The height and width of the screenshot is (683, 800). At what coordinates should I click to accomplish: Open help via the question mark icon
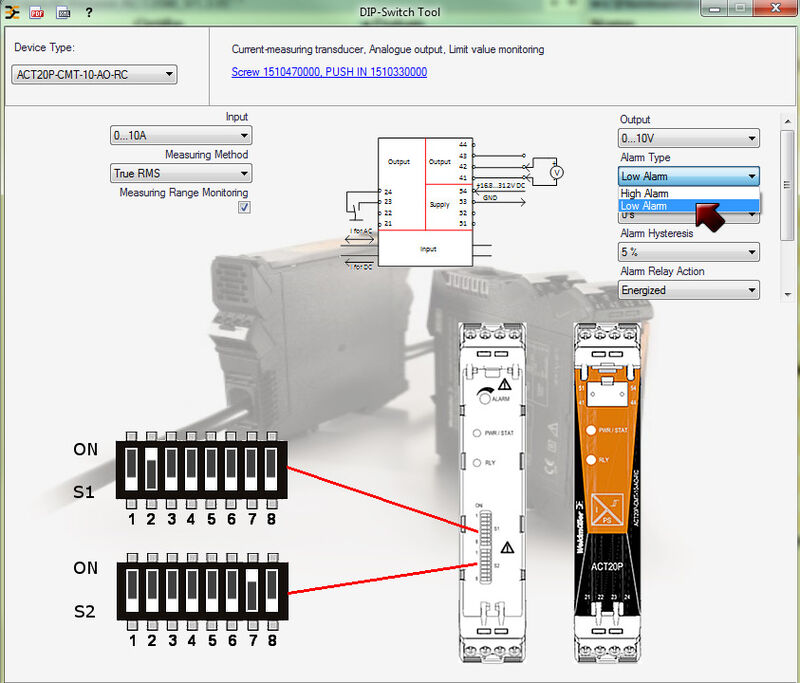click(89, 13)
